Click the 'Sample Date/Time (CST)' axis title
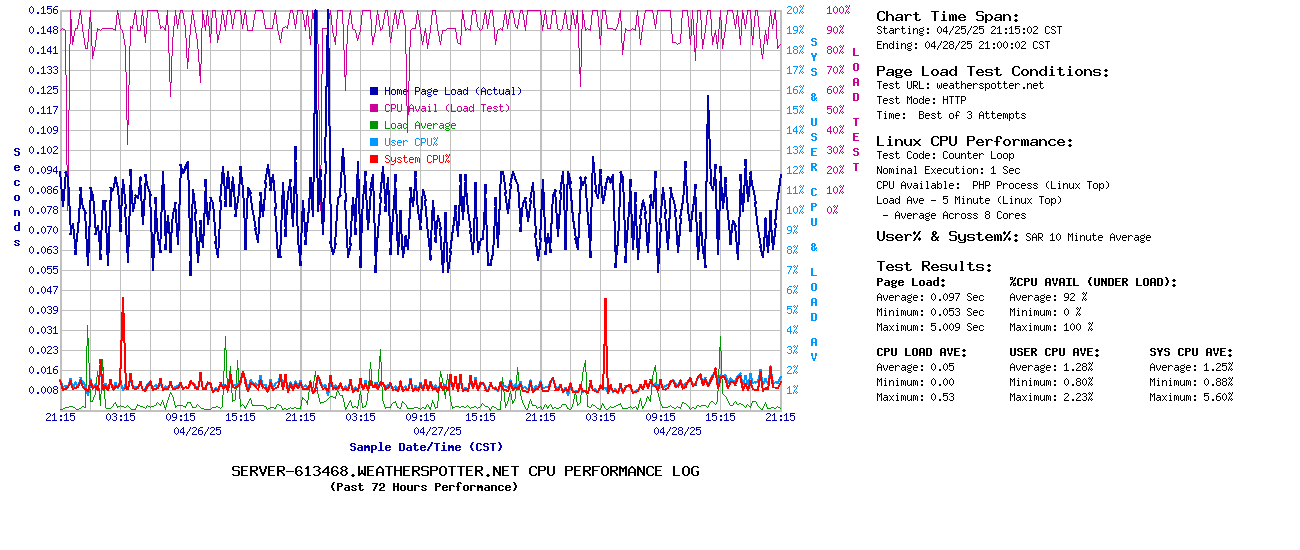 (x=426, y=447)
